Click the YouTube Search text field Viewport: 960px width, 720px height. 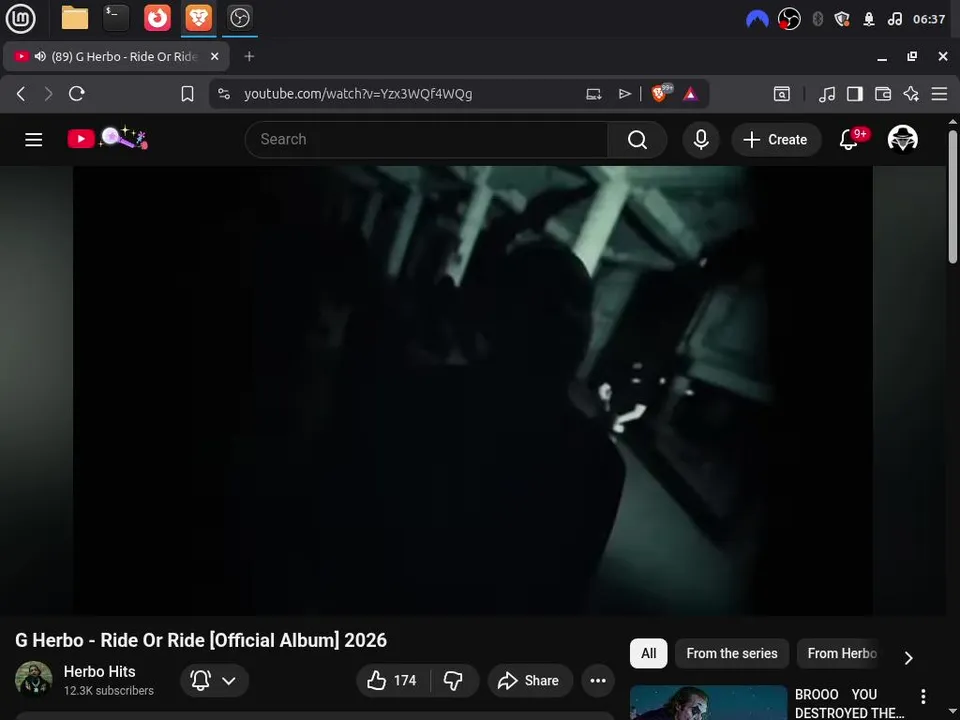pyautogui.click(x=426, y=140)
